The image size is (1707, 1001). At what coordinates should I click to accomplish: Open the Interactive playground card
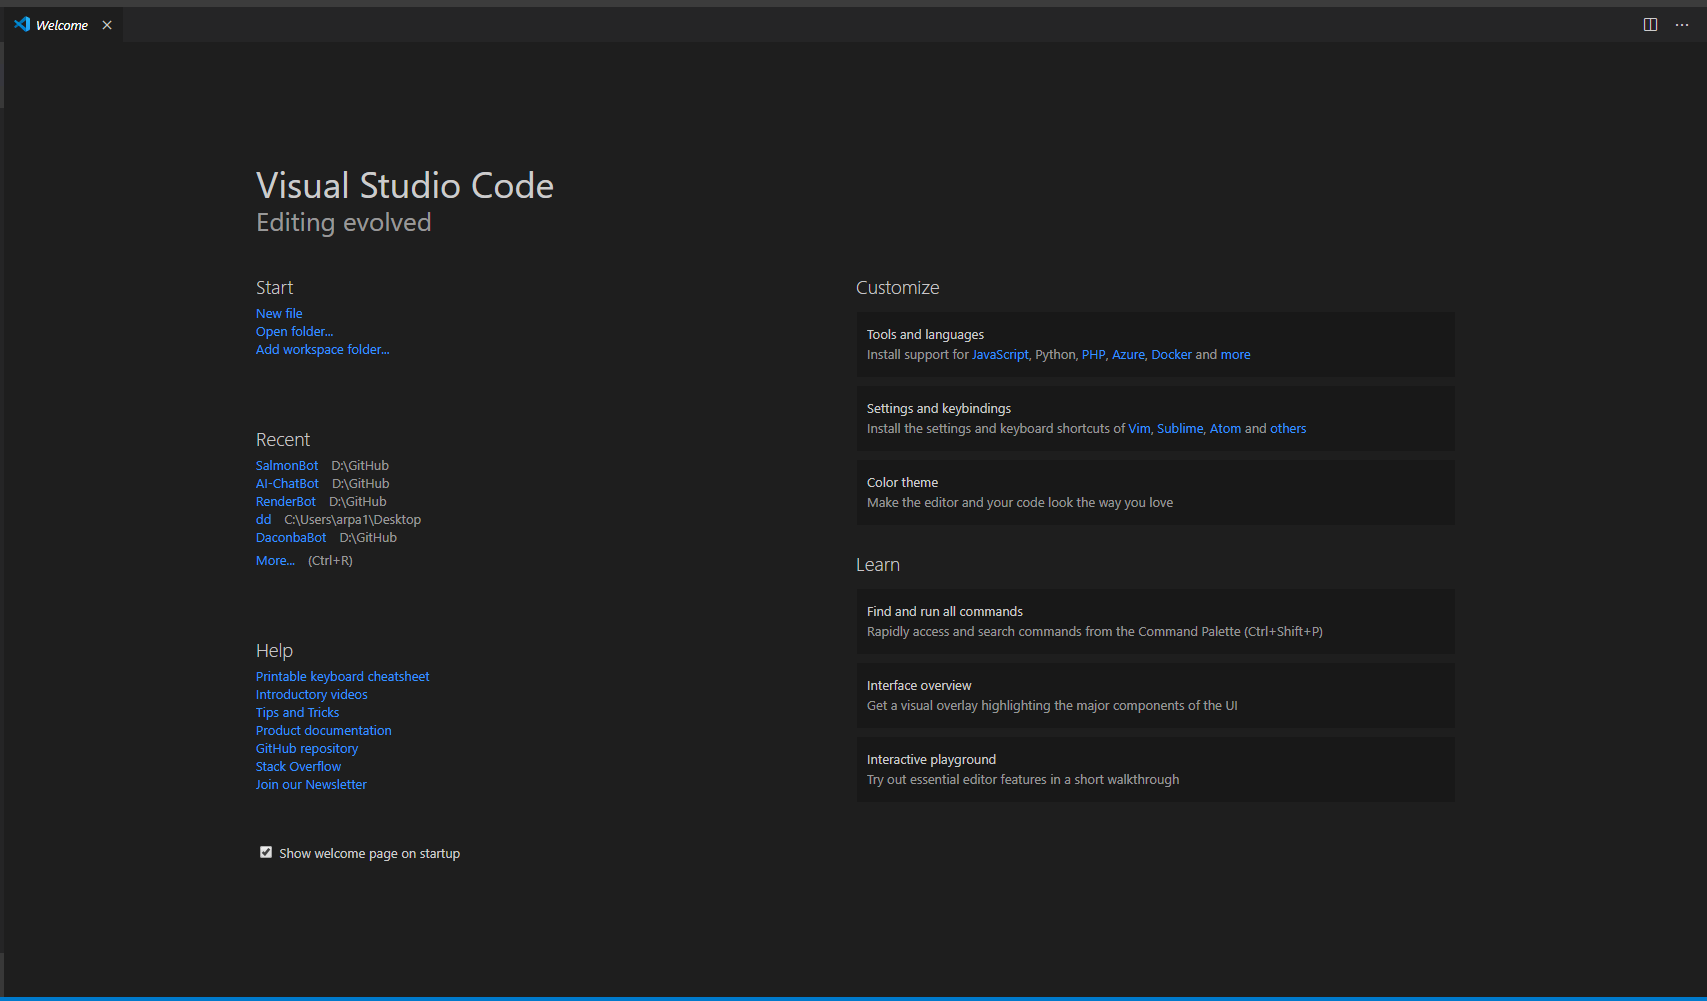coord(1155,769)
